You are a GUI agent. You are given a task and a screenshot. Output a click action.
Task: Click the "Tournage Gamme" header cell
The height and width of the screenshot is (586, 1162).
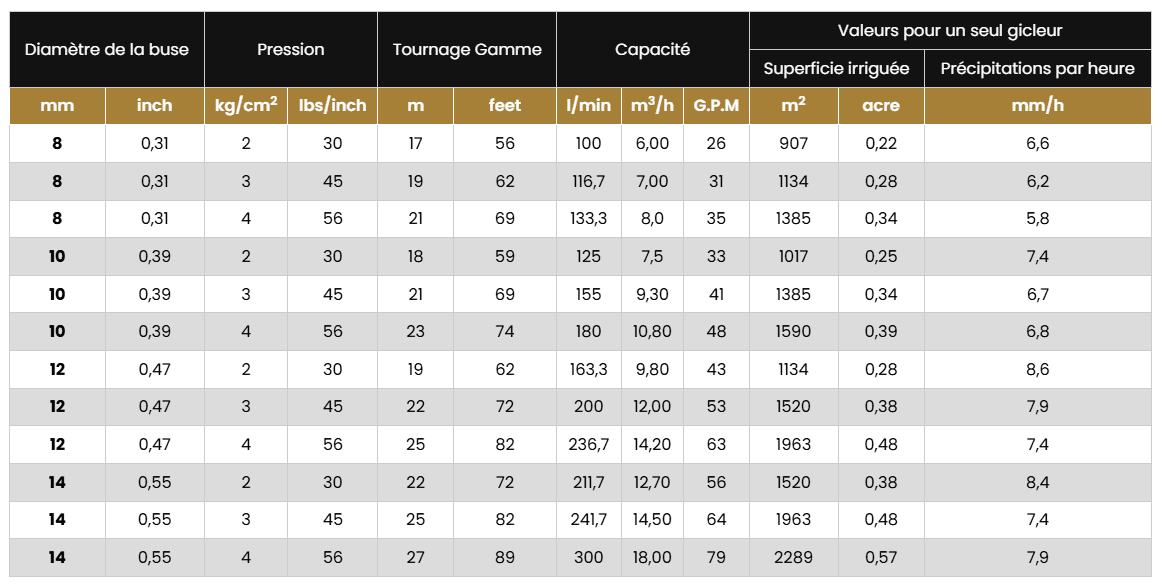(x=467, y=49)
